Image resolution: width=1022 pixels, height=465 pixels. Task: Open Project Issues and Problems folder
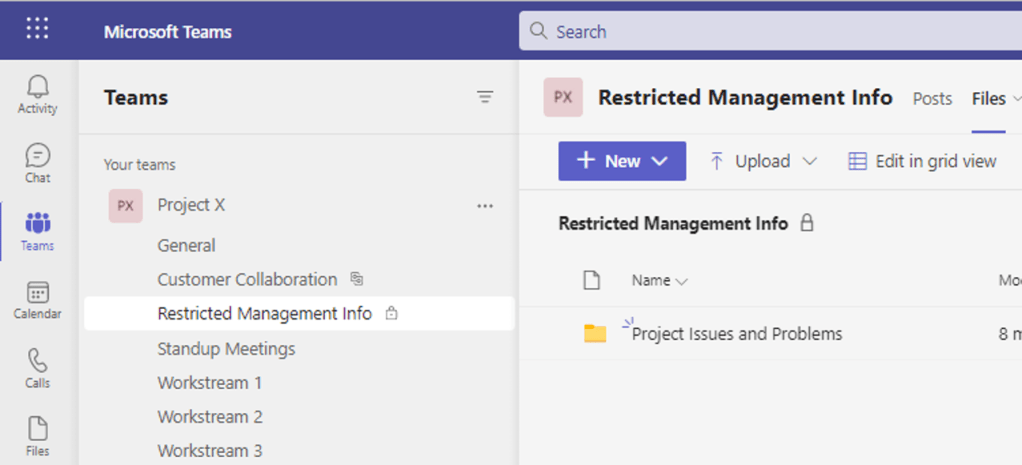(x=737, y=334)
